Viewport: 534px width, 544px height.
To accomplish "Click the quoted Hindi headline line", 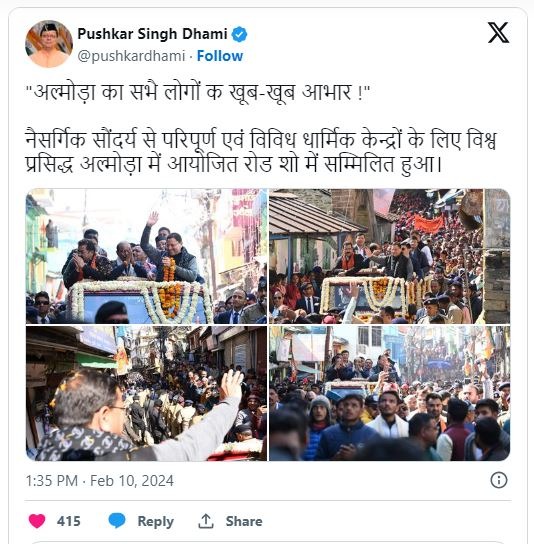I will 198,93.
